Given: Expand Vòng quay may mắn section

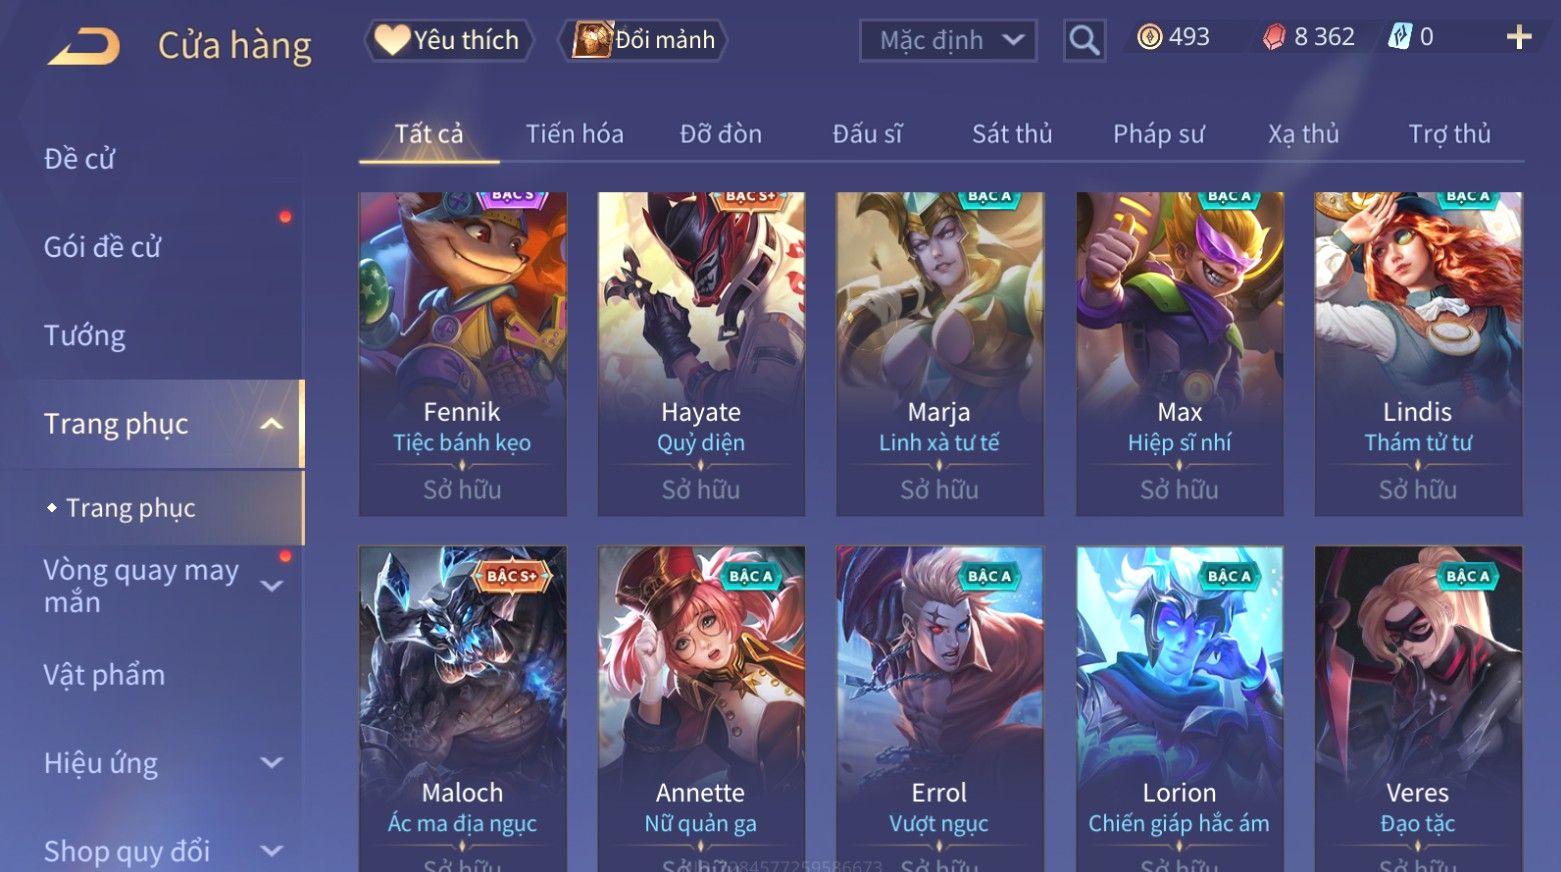Looking at the screenshot, I should point(271,586).
